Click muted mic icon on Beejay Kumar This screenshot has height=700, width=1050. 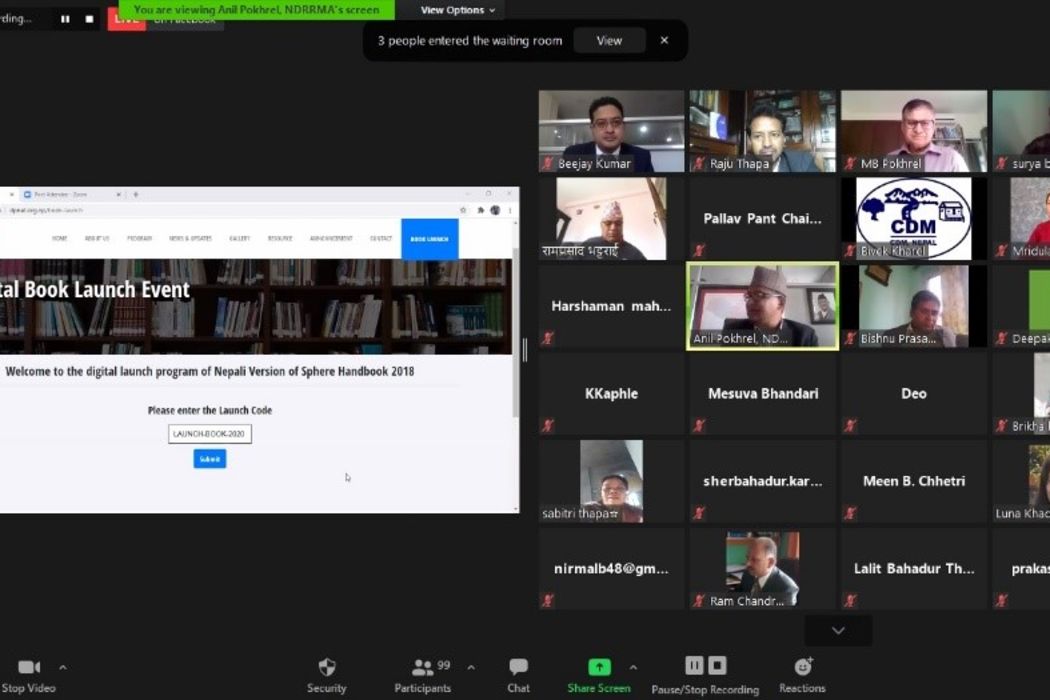[548, 163]
